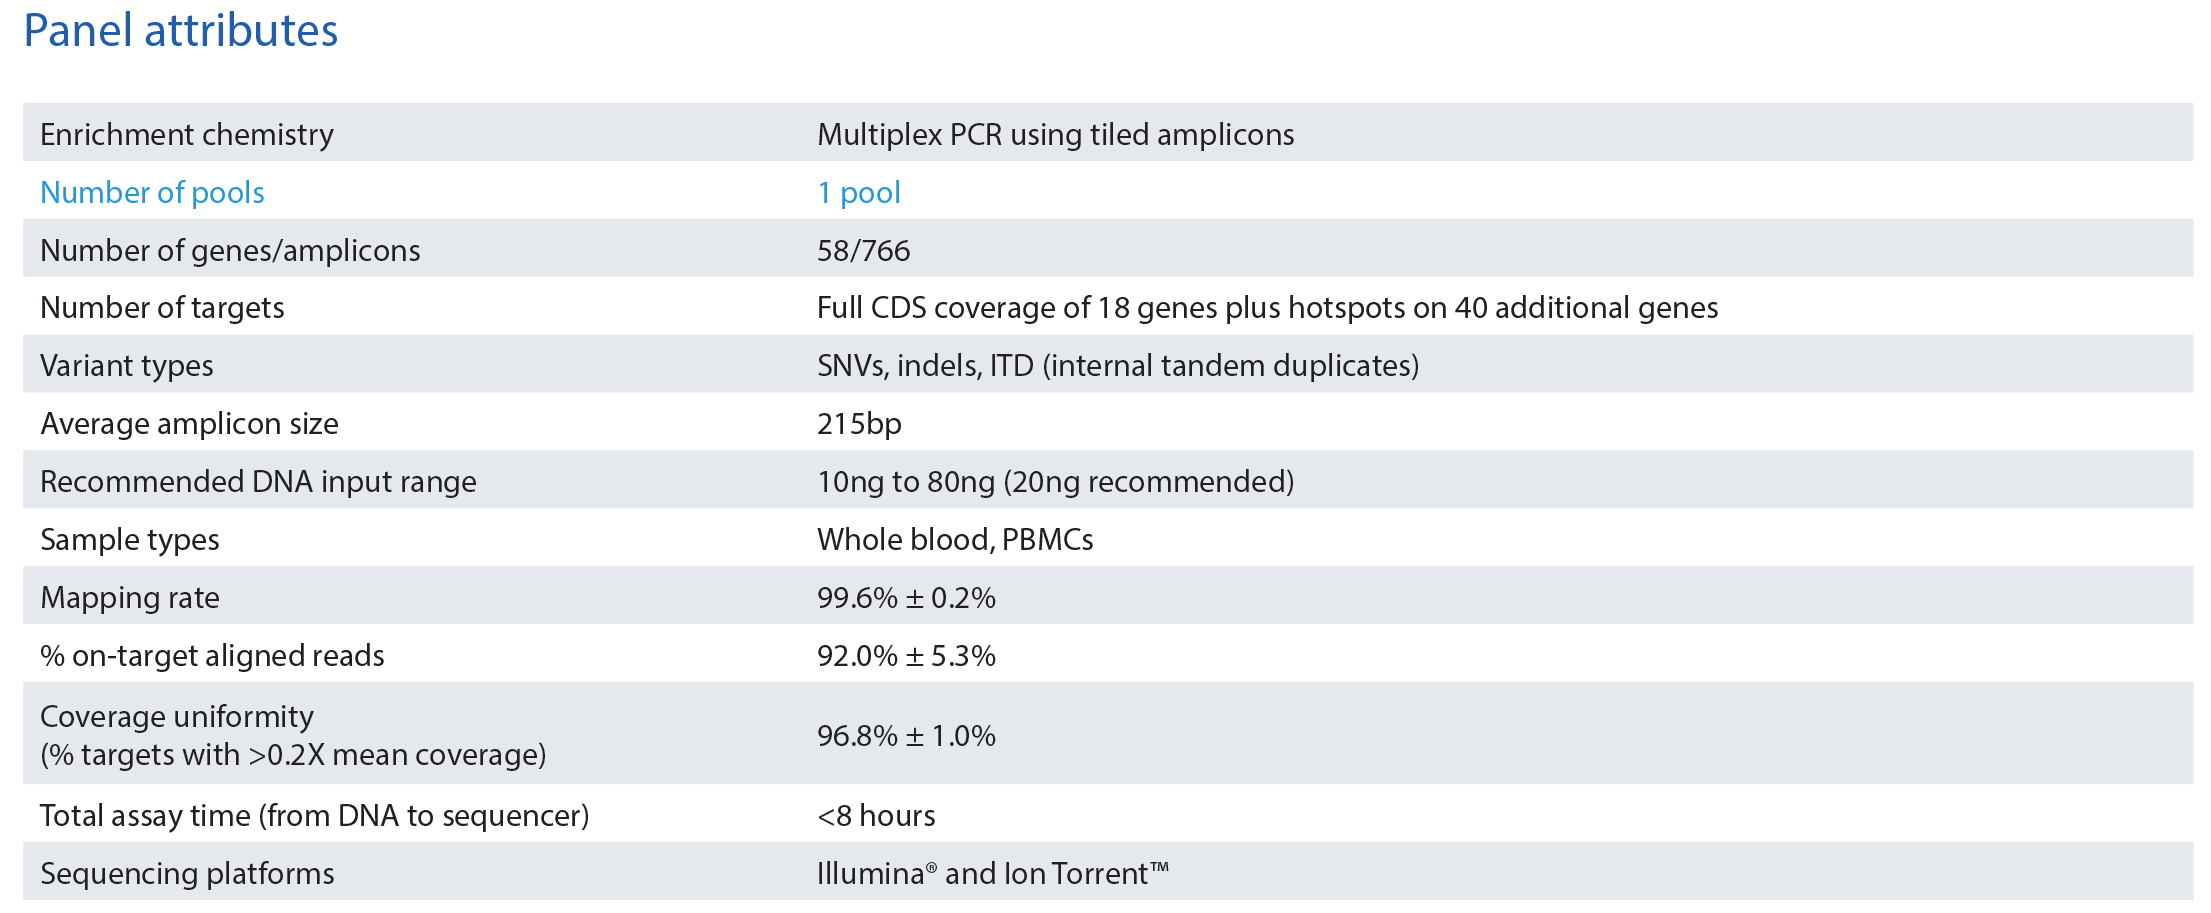Select the Number of genes/amplicons label

(x=230, y=250)
